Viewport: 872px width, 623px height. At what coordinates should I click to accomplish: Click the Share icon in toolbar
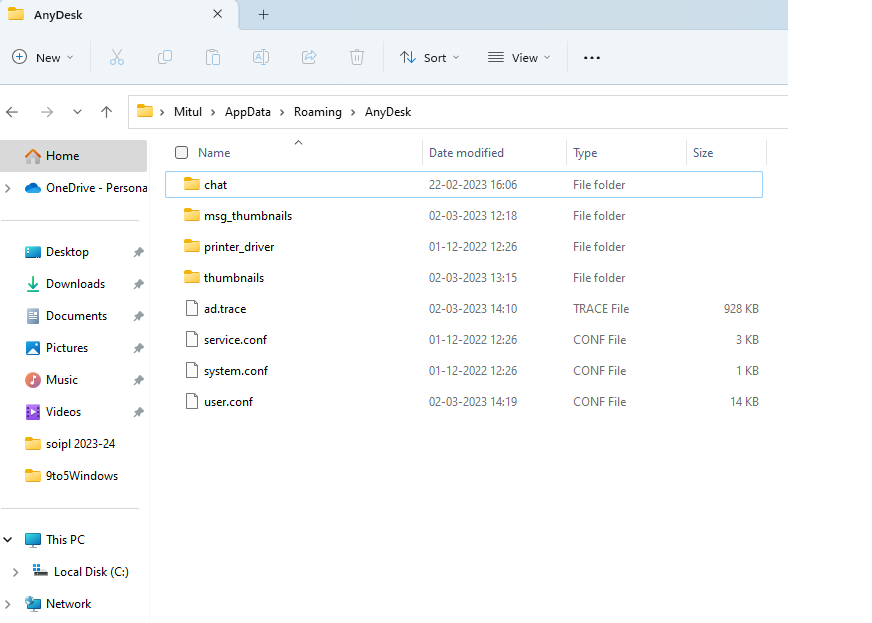click(309, 57)
